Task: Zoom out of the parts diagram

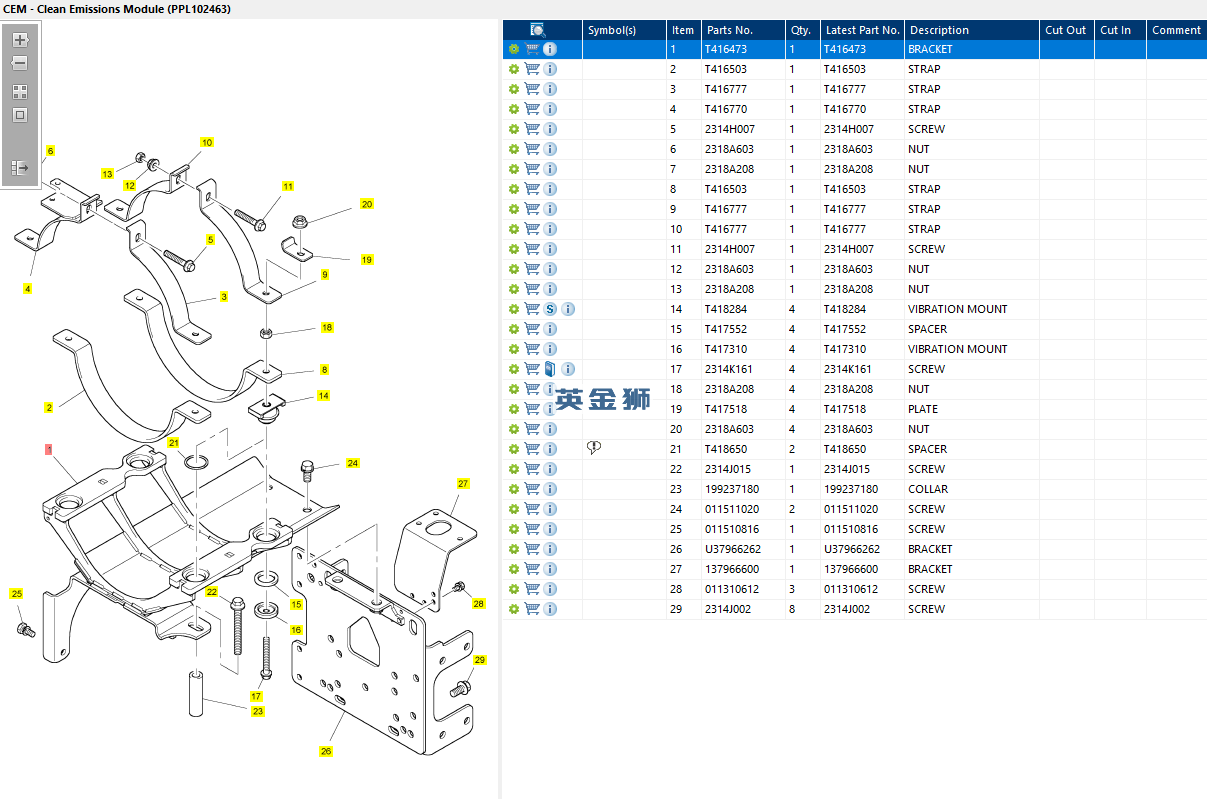Action: click(x=20, y=64)
